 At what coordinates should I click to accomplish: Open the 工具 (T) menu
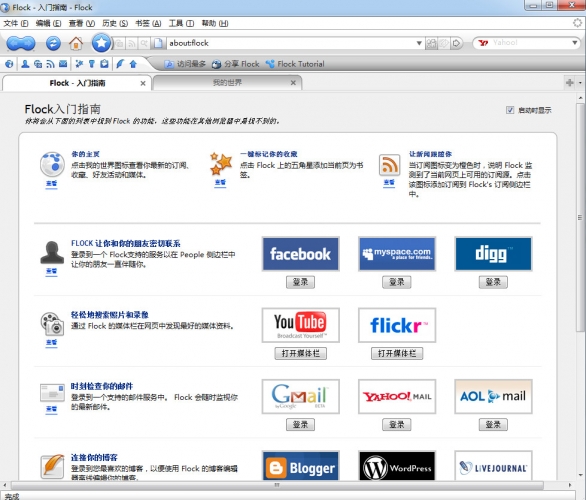tap(181, 23)
